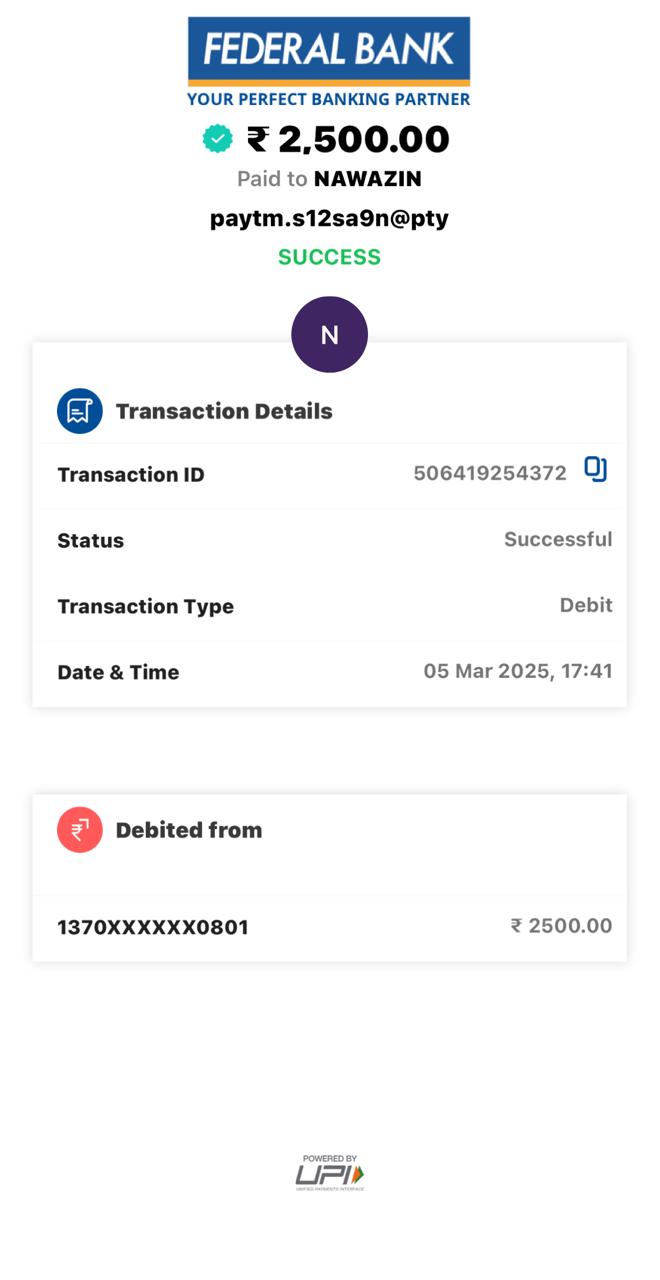Image resolution: width=660 pixels, height=1280 pixels.
Task: Tap the Powered by UPI logo
Action: (330, 1173)
